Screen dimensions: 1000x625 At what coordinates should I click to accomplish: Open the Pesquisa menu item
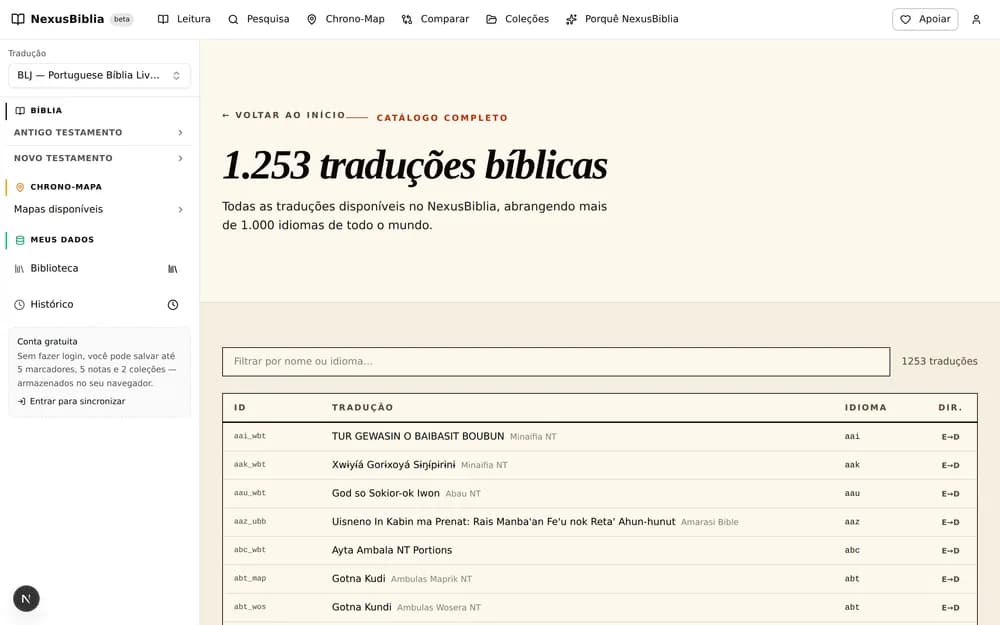pyautogui.click(x=259, y=19)
